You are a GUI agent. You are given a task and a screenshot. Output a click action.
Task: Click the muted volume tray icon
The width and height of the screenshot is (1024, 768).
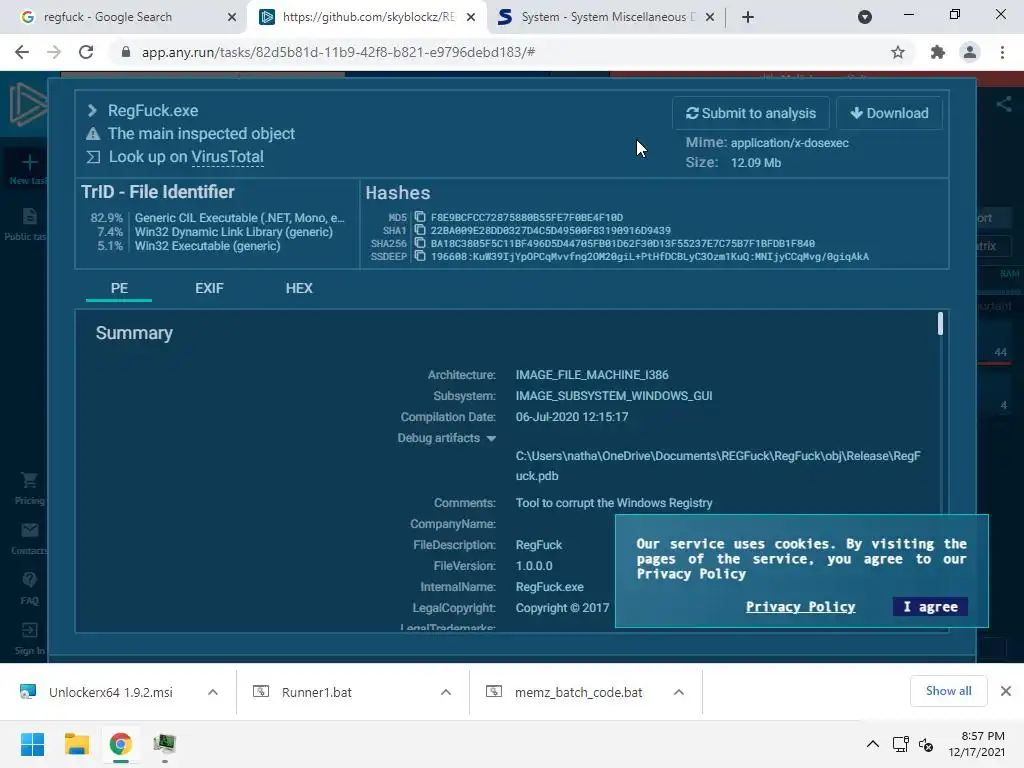tap(926, 744)
